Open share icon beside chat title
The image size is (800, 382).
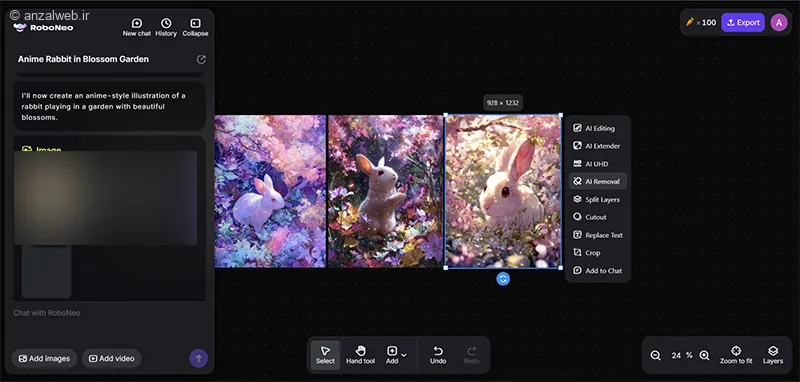pos(201,59)
